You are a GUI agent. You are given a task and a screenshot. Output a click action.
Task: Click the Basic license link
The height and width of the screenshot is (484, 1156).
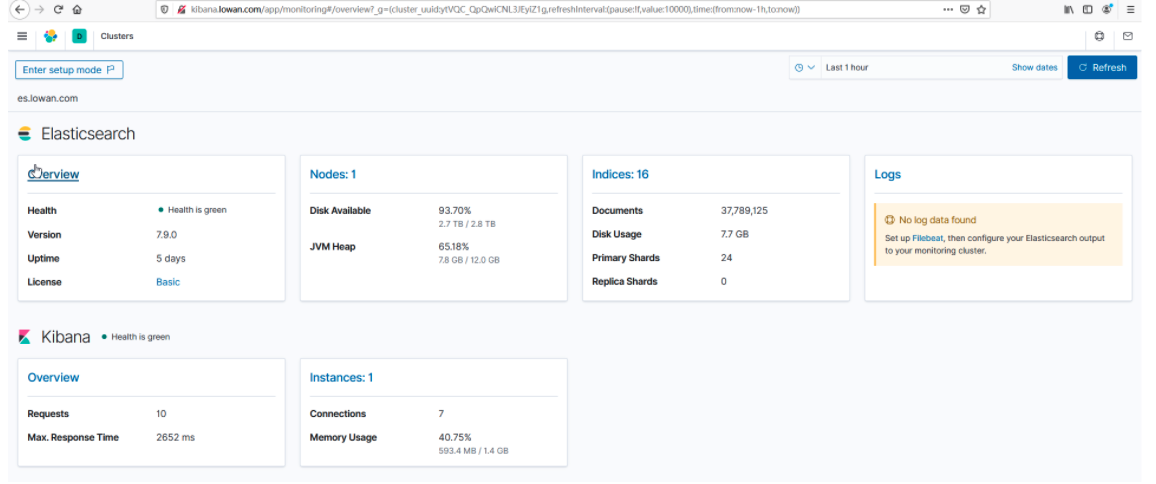tap(167, 282)
